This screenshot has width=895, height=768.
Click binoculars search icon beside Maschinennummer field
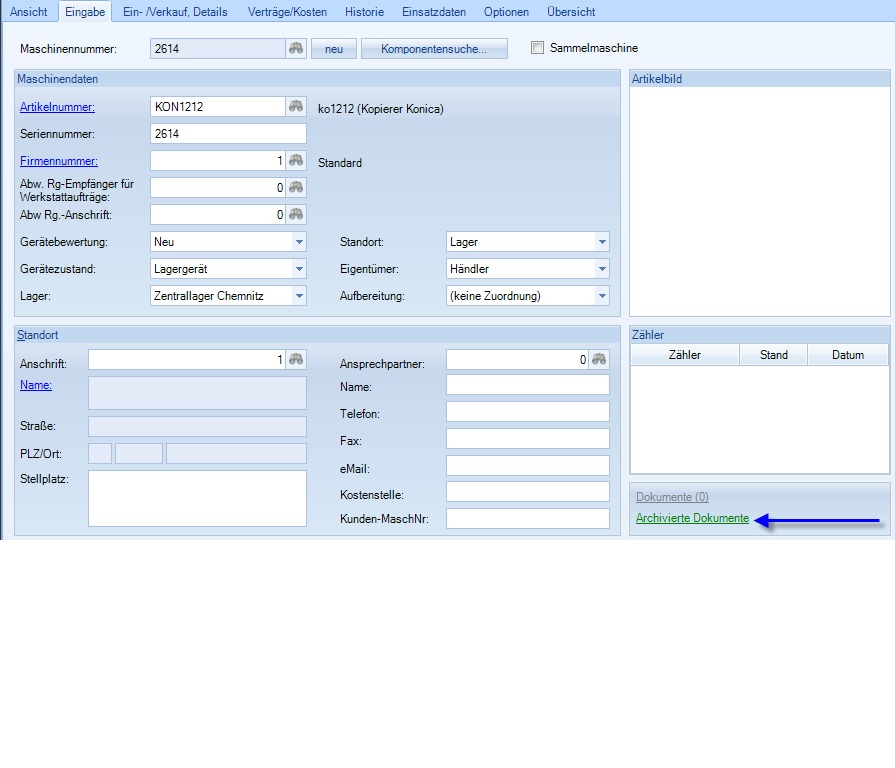(x=295, y=48)
